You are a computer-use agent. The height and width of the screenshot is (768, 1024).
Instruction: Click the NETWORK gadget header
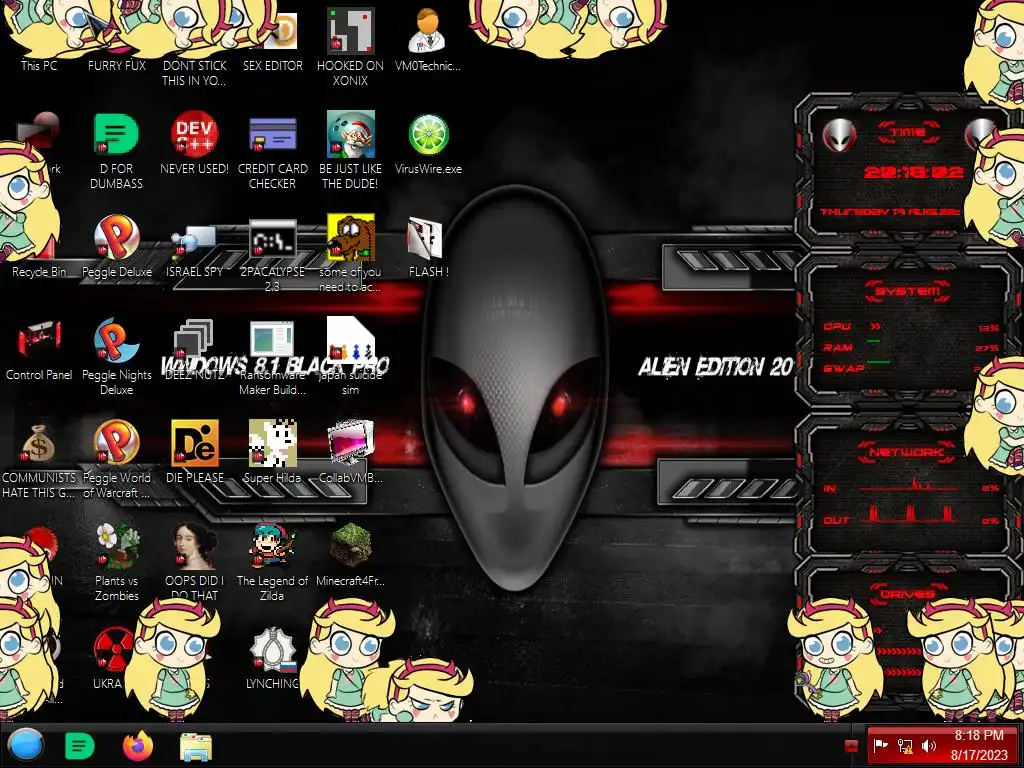point(906,452)
